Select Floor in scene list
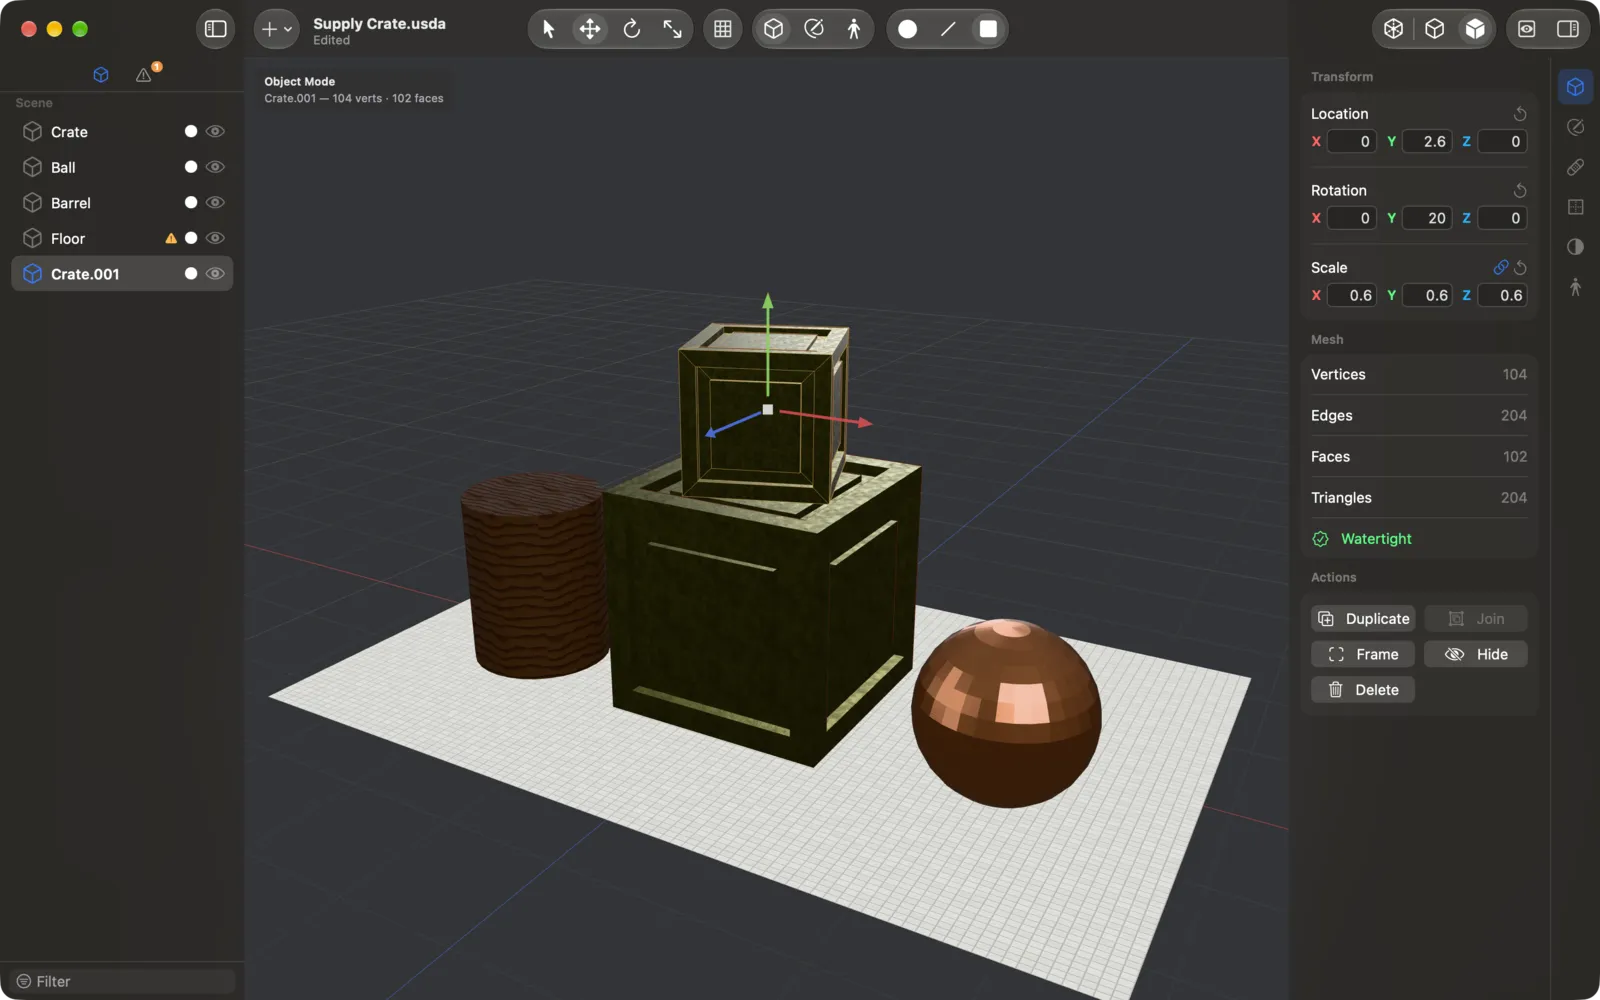The image size is (1600, 1000). pos(122,238)
